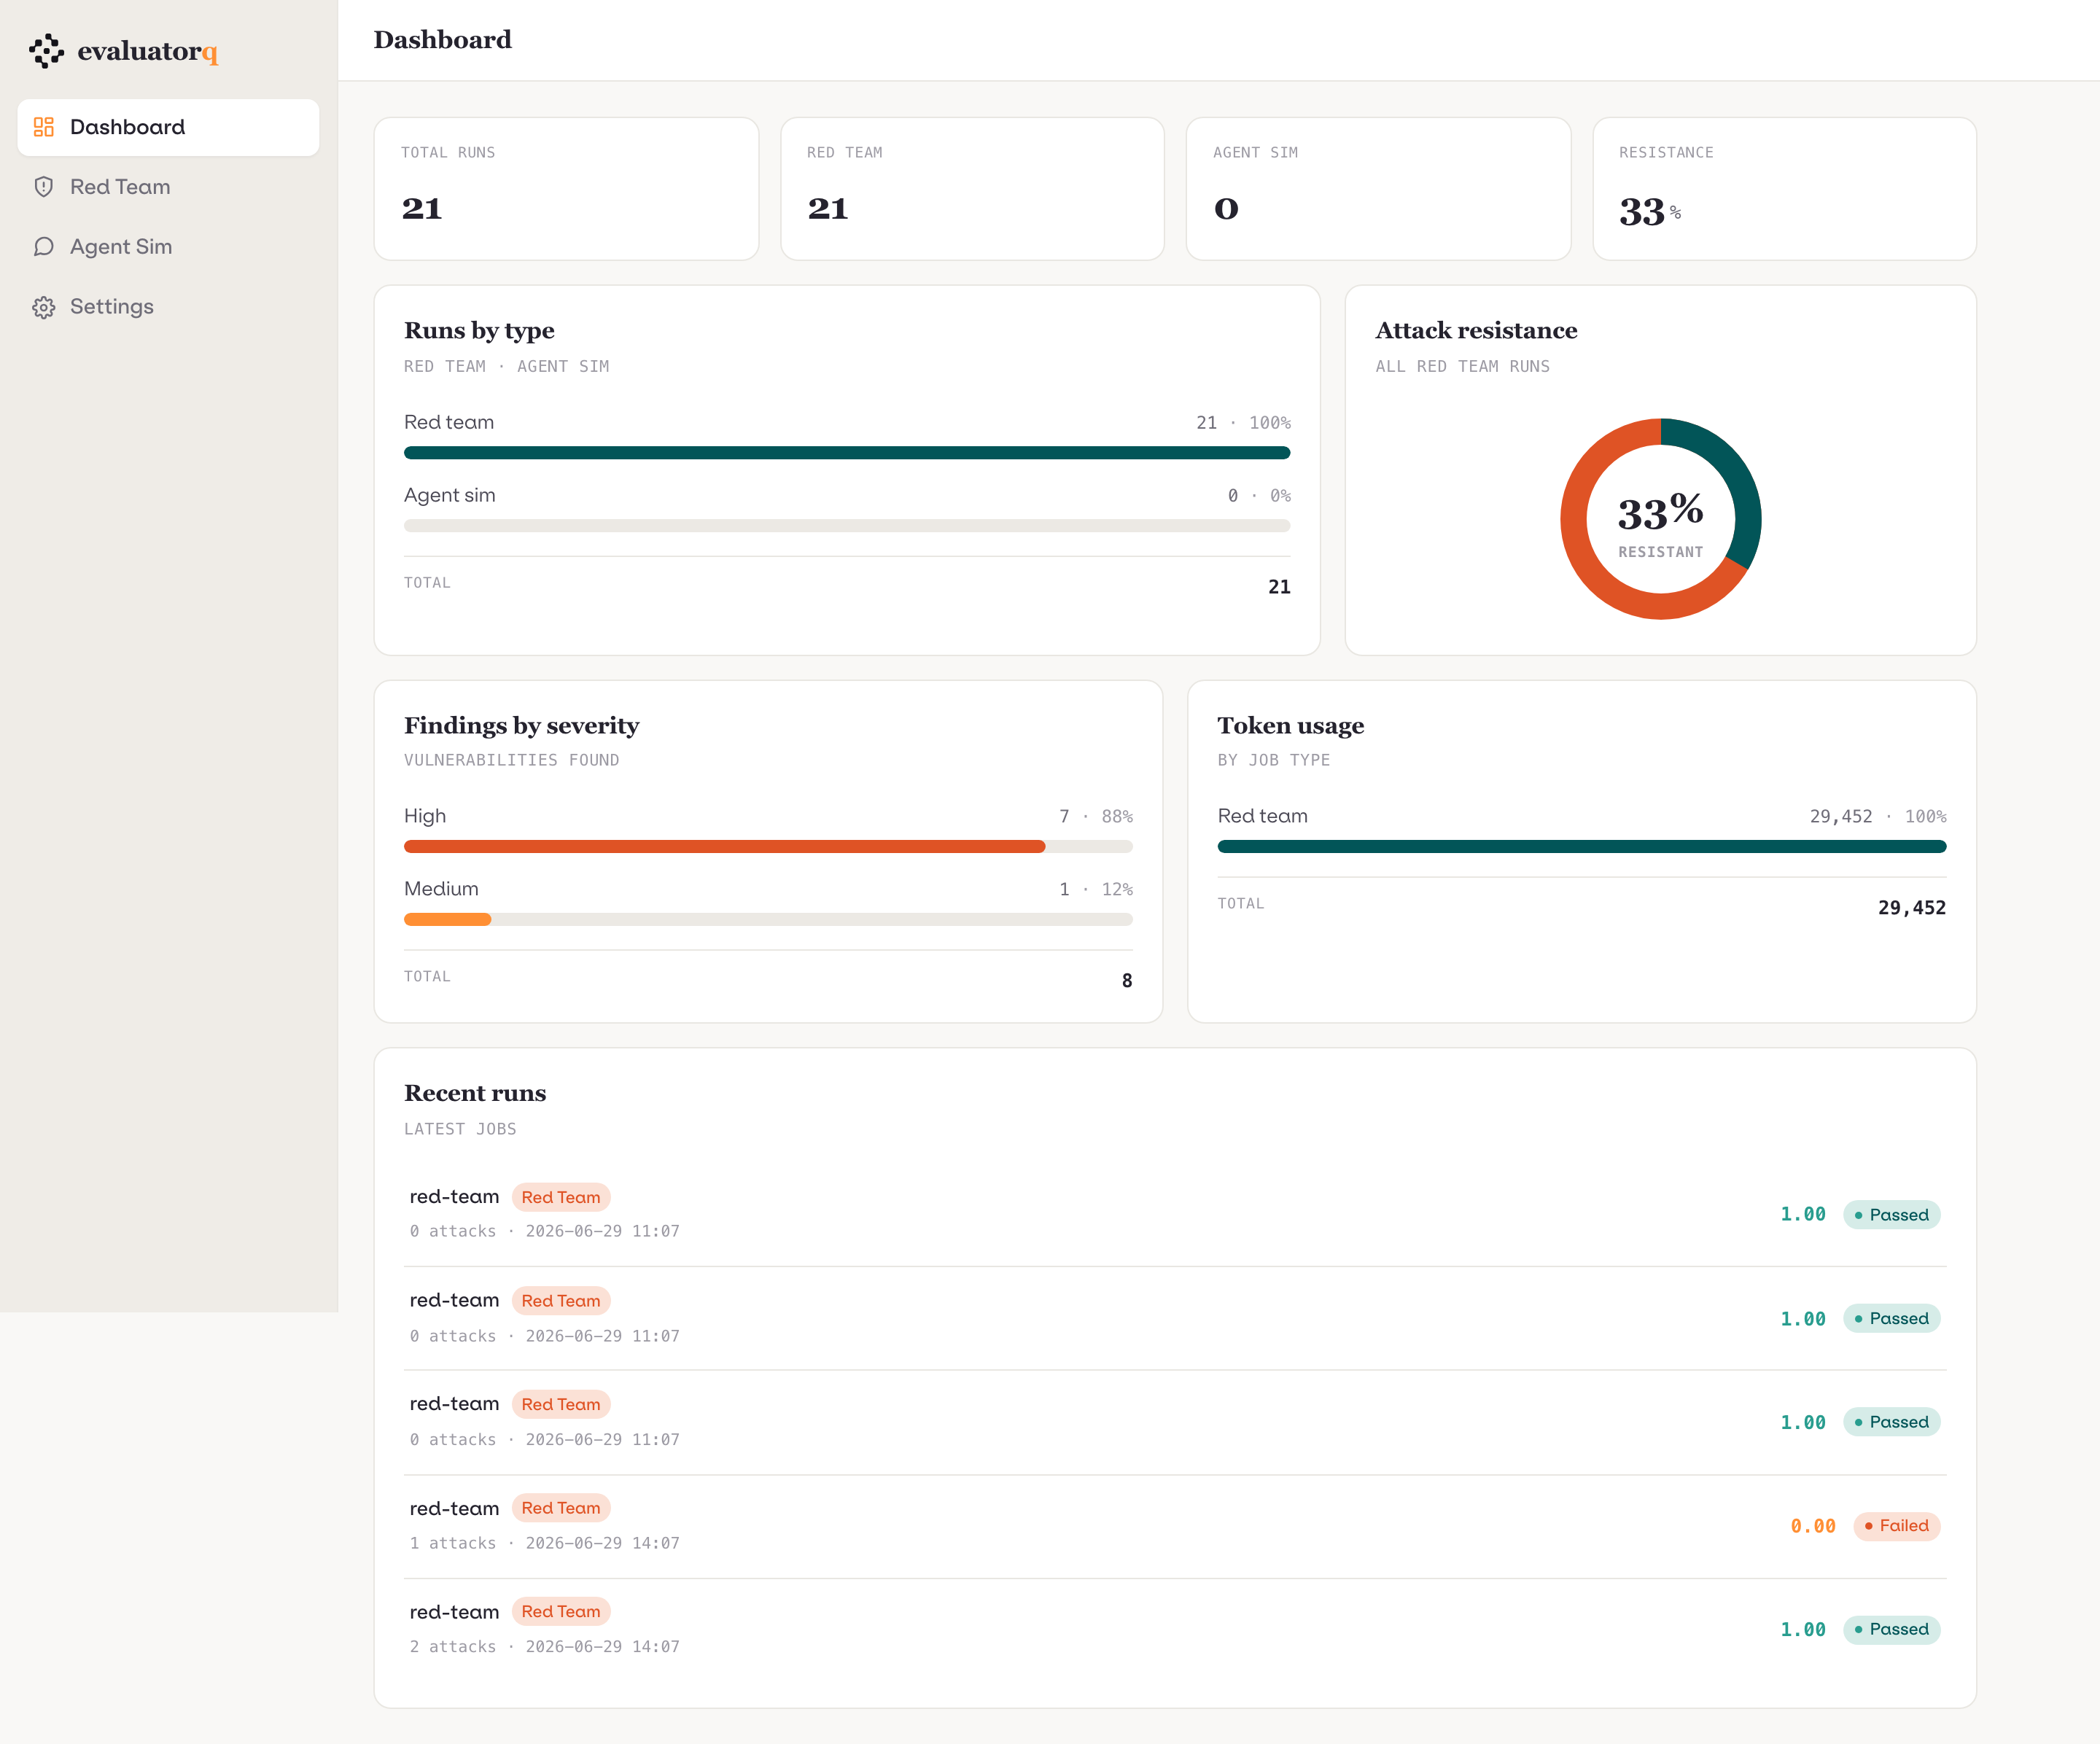The width and height of the screenshot is (2100, 1744).
Task: Click the Dashboard page title
Action: (x=443, y=40)
